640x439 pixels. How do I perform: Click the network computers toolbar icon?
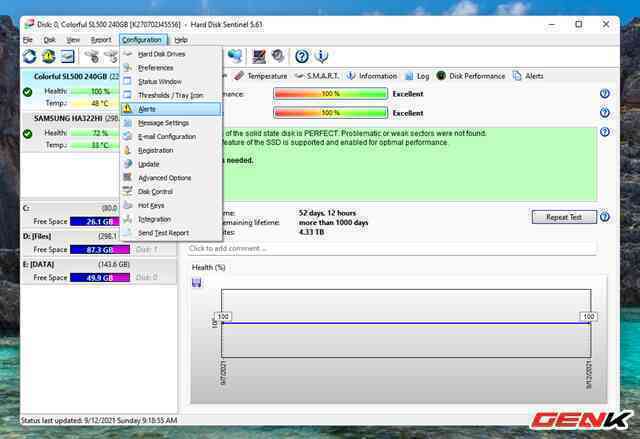[235, 56]
